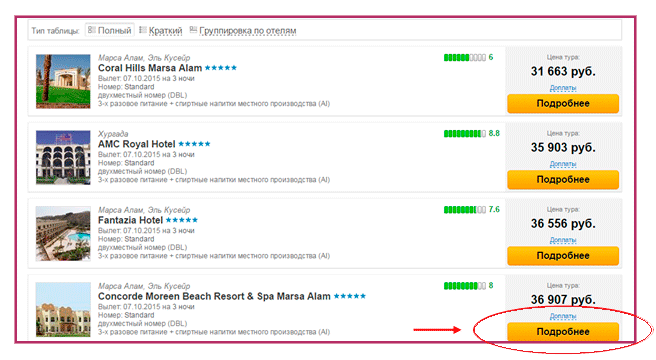Click the Хургада location text
Screen dimensions: 656x360
pos(113,134)
